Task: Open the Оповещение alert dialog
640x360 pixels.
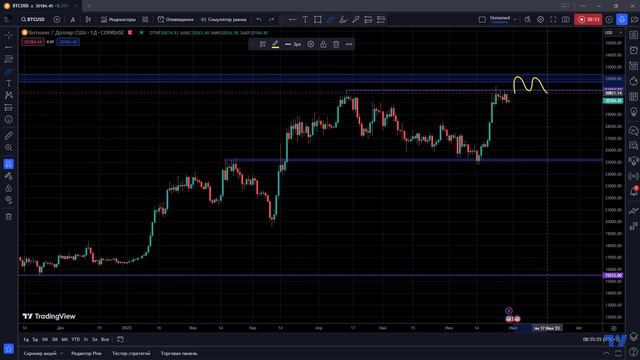Action: (x=175, y=20)
